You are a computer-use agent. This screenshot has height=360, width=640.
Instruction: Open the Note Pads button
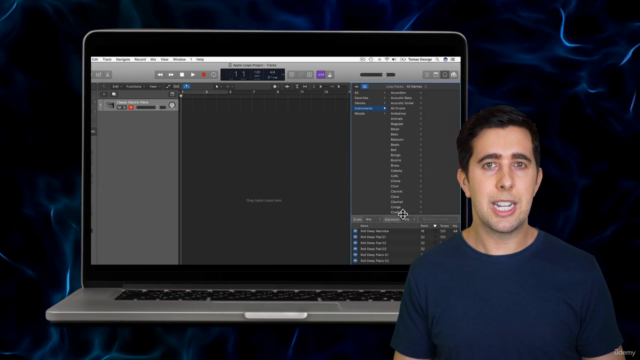coord(436,75)
